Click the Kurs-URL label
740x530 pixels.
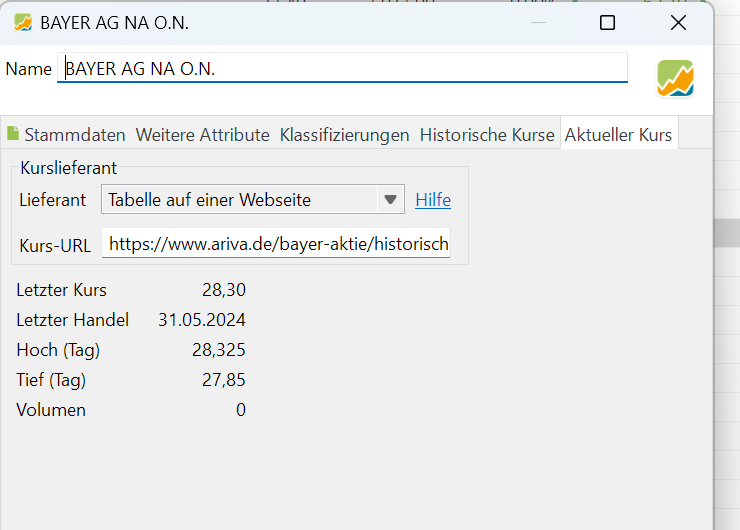point(55,246)
